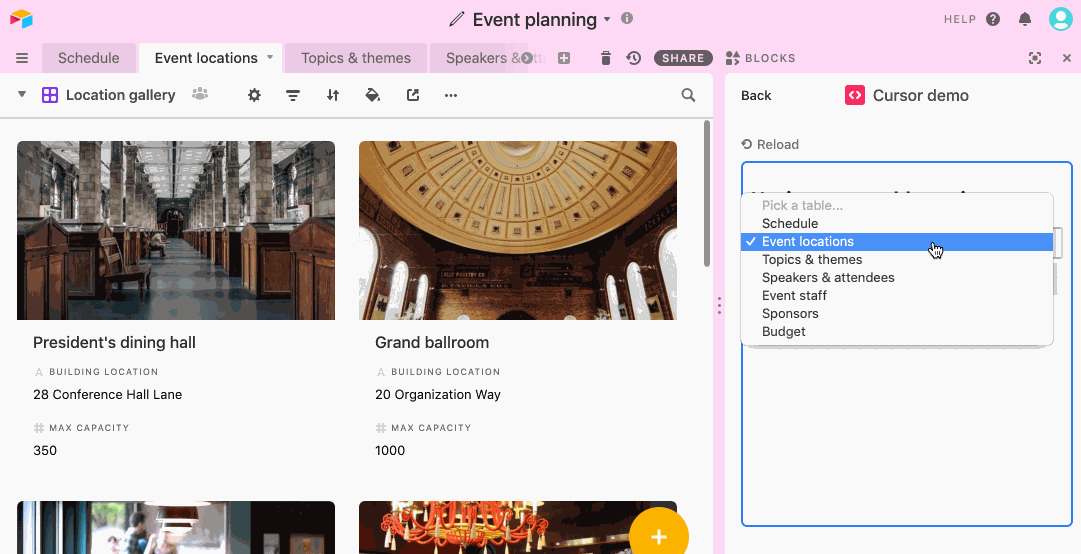1081x554 pixels.
Task: Open the gallery customize cards gear icon
Action: (254, 95)
